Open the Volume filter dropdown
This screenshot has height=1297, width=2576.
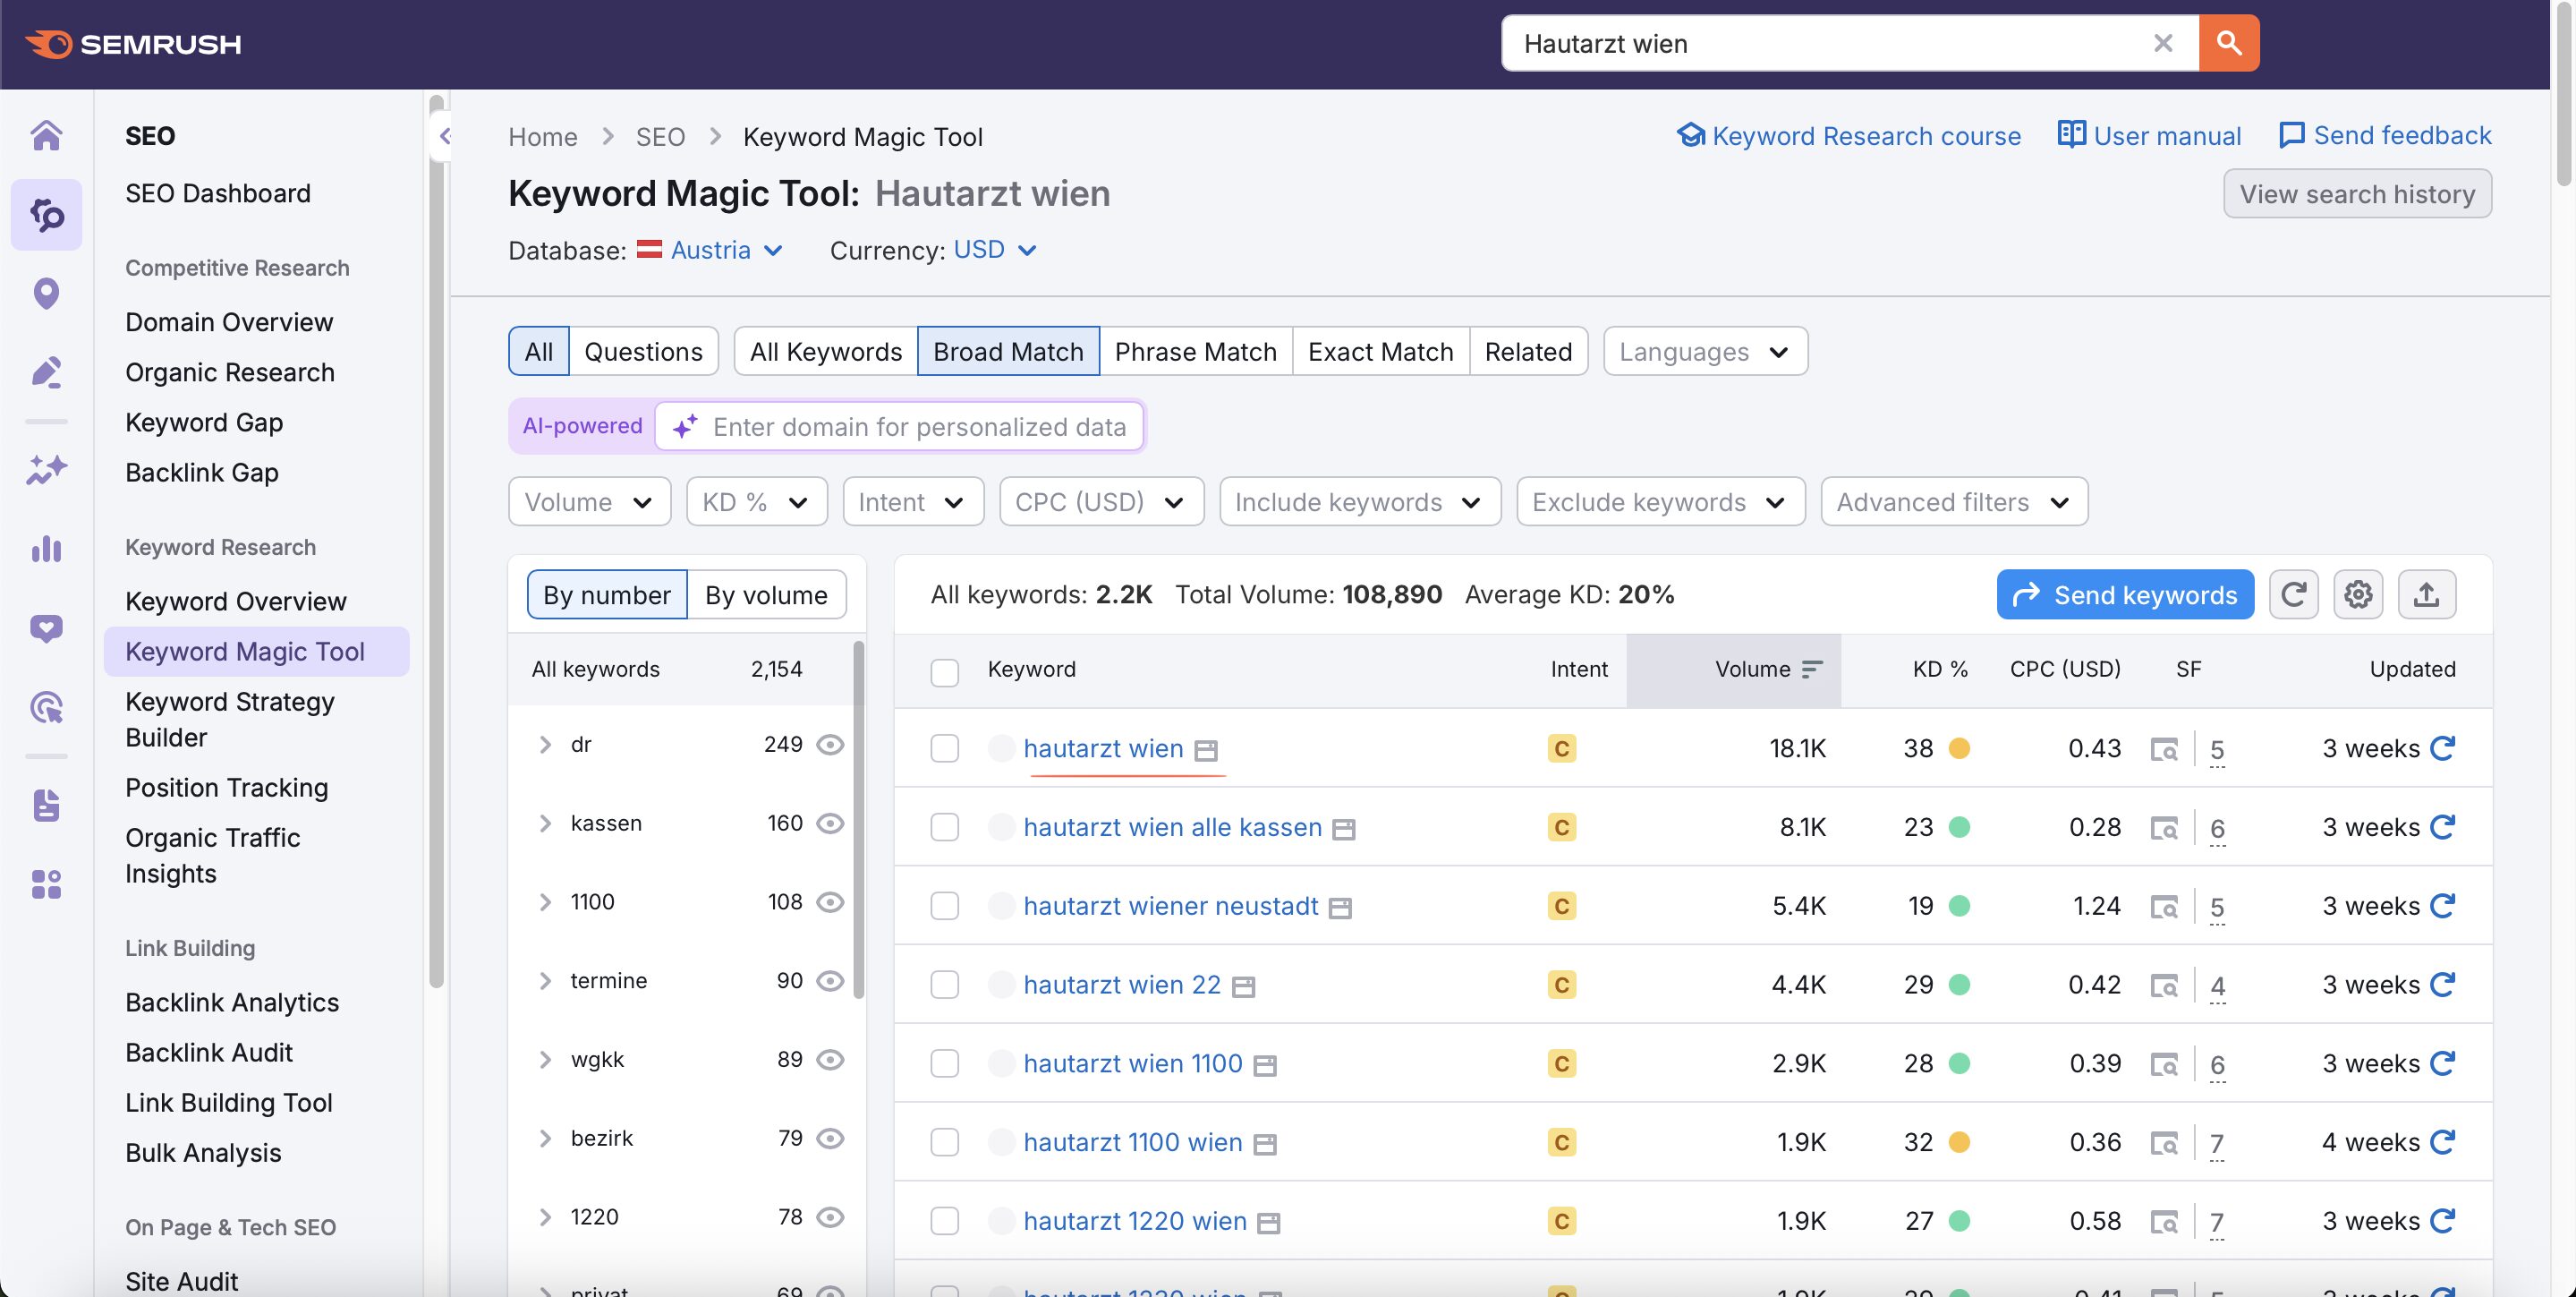point(589,502)
